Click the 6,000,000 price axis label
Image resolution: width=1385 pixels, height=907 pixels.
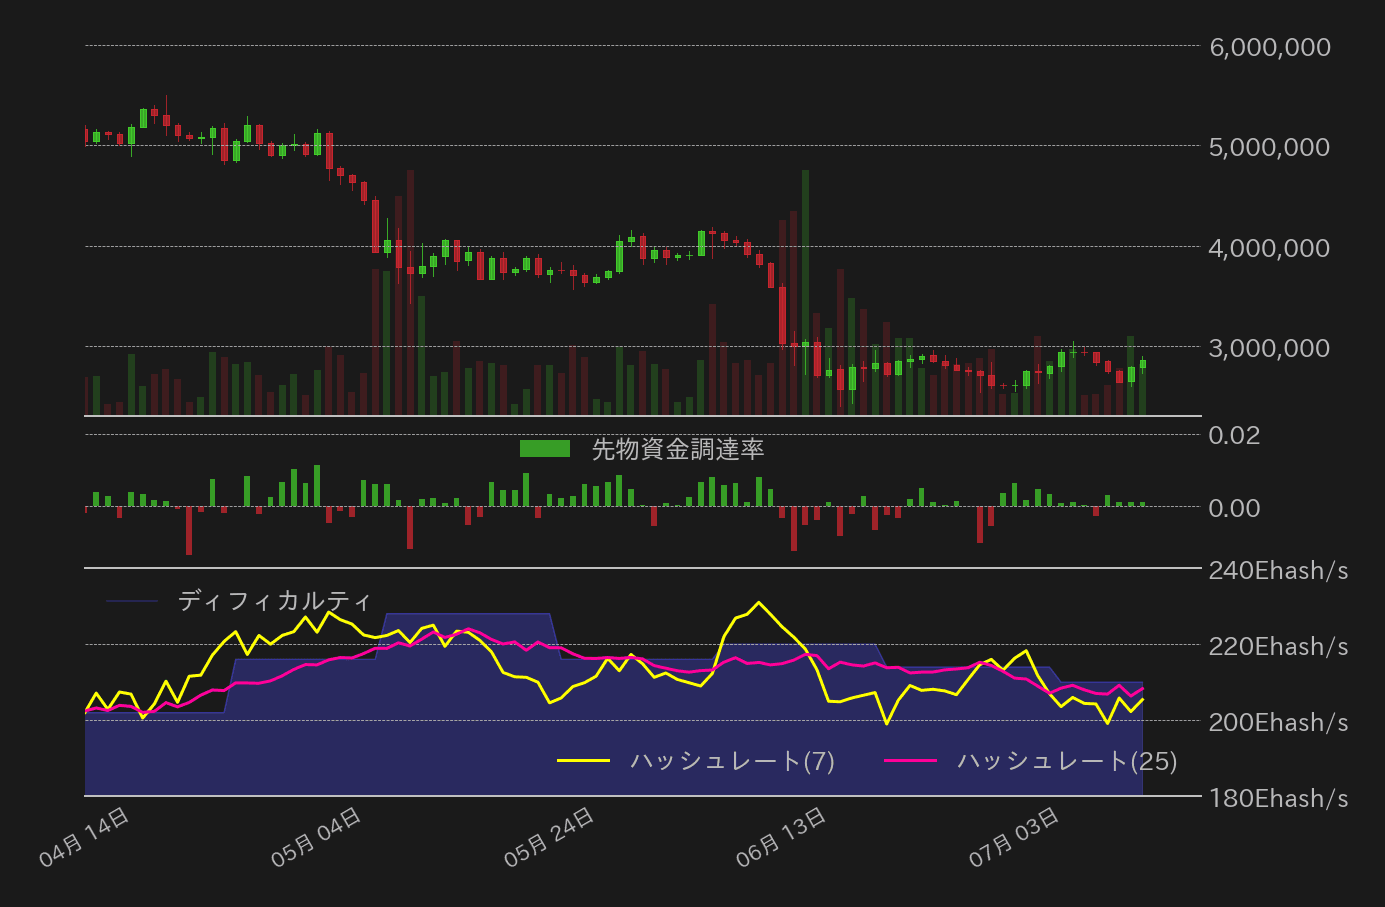coord(1268,47)
